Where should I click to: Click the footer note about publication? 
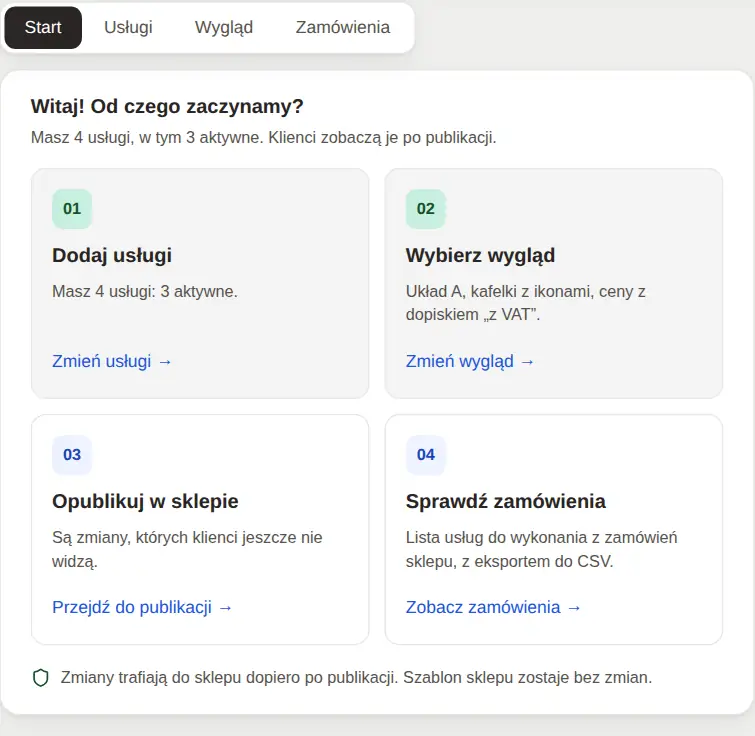(x=356, y=678)
